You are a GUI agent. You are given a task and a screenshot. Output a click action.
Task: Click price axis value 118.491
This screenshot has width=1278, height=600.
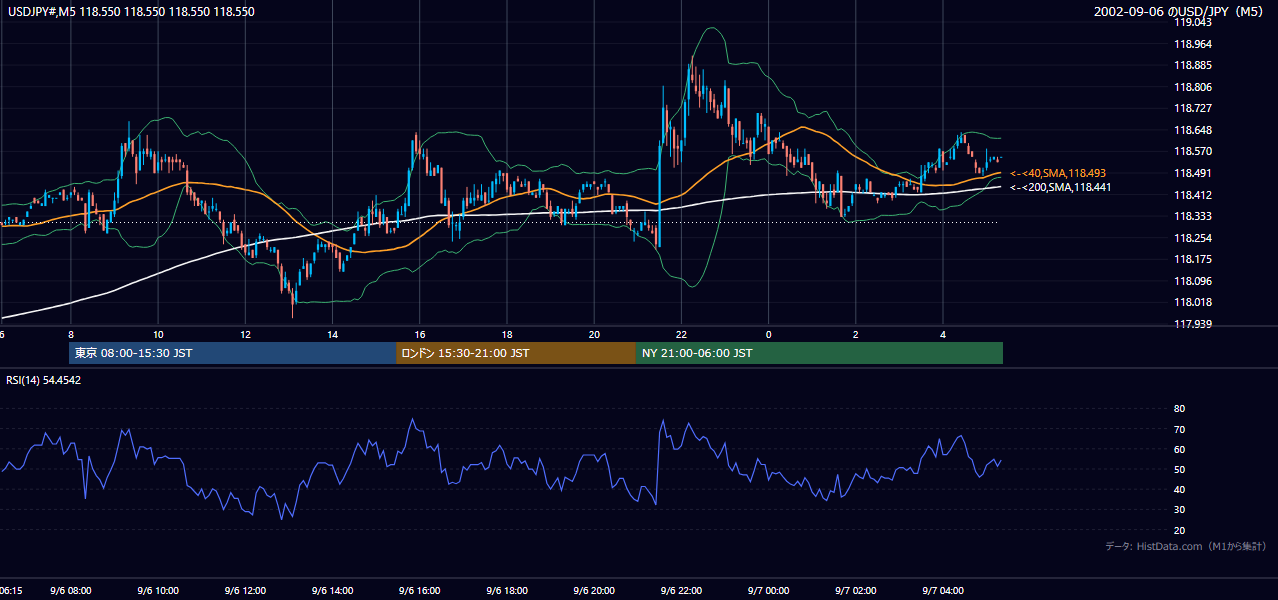[1192, 173]
